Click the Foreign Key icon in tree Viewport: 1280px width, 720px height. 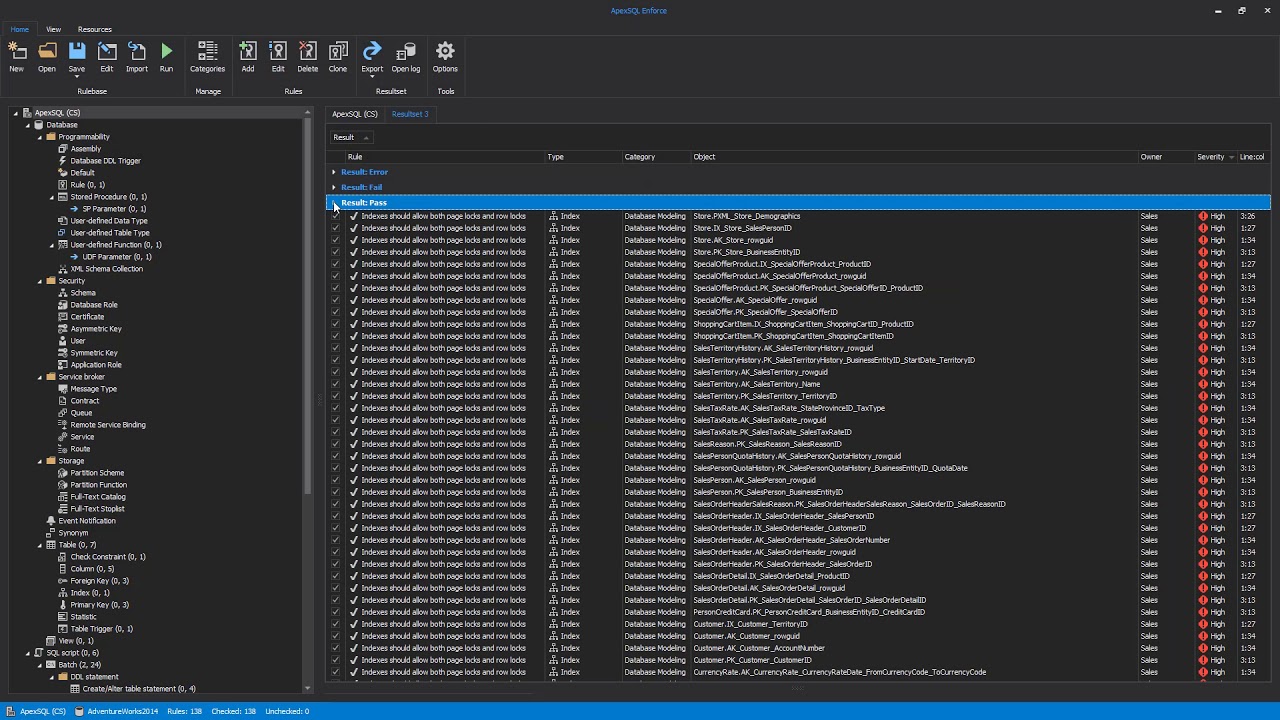63,581
